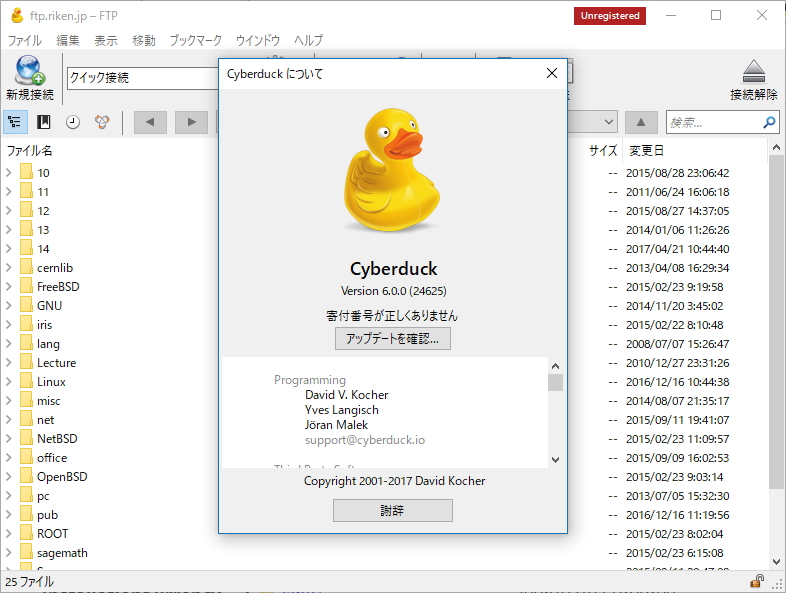The width and height of the screenshot is (786, 593).
Task: Click the Disconnect (接続解除) eject icon
Action: point(753,72)
